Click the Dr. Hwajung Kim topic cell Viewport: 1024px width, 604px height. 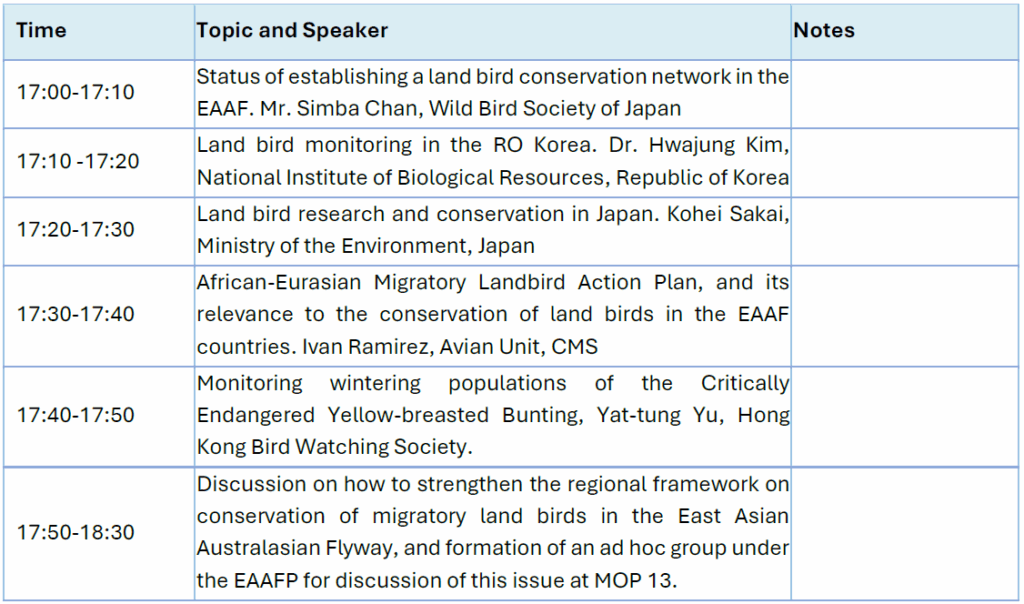coord(492,162)
